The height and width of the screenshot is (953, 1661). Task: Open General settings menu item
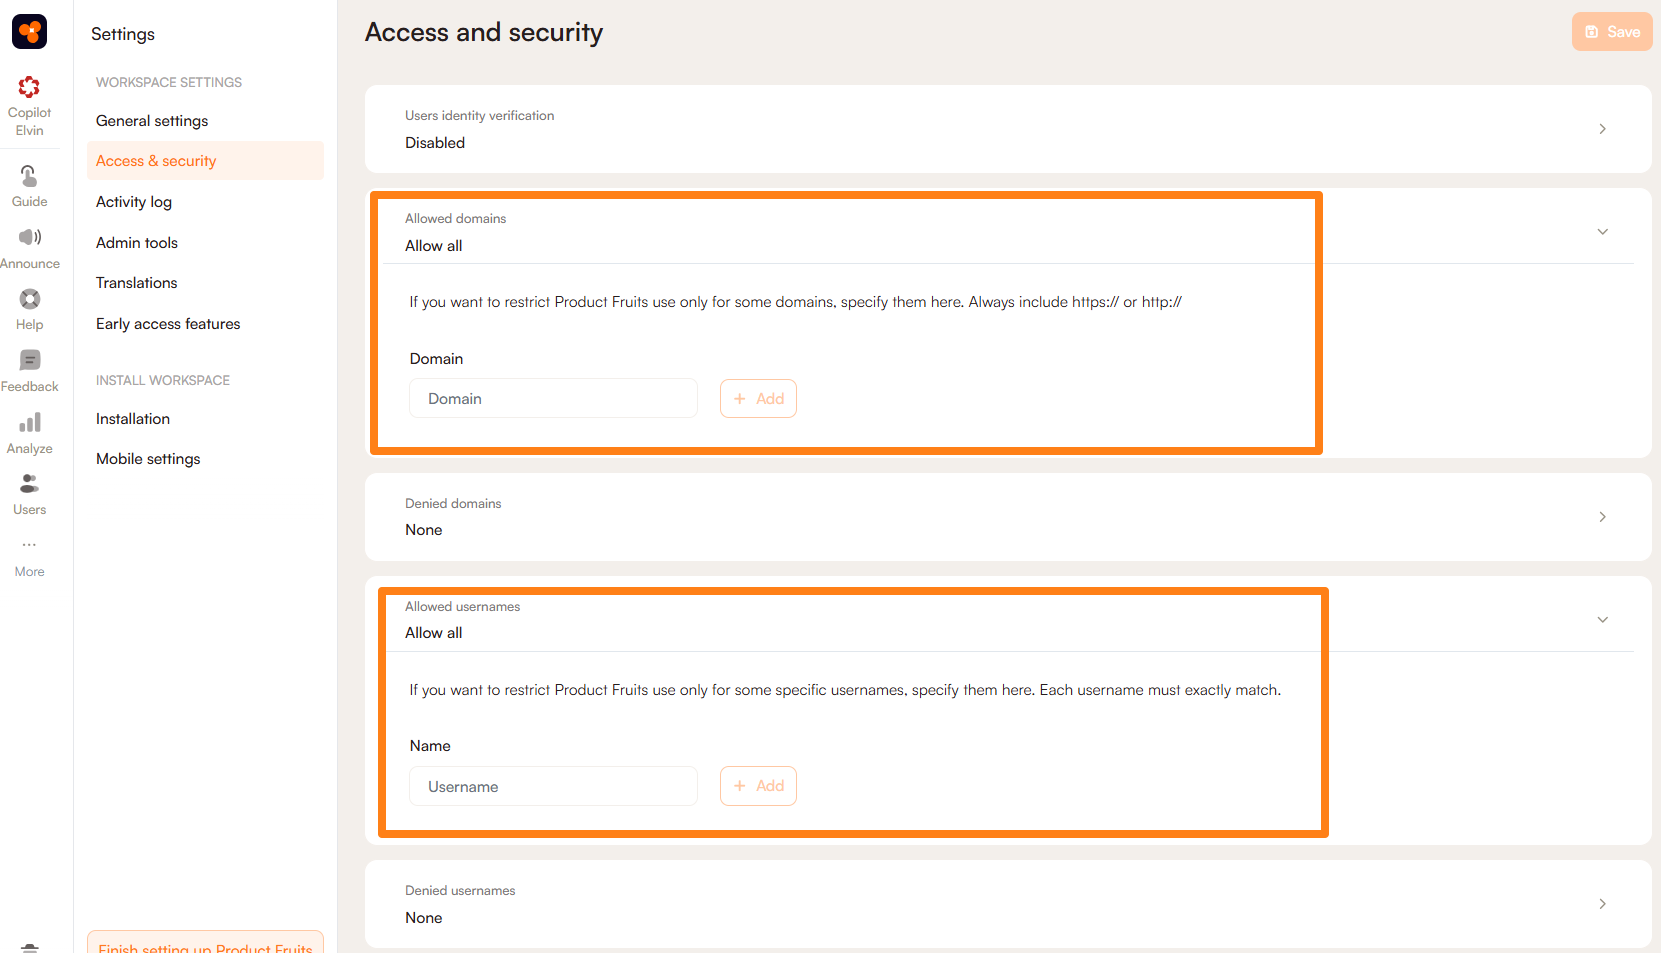[x=152, y=121]
